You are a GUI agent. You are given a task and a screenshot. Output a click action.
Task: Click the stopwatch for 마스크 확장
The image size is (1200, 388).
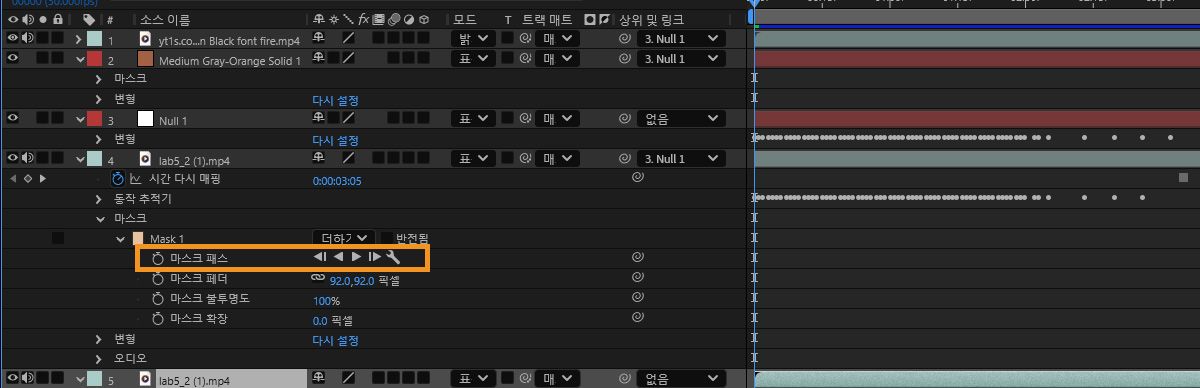pyautogui.click(x=157, y=319)
